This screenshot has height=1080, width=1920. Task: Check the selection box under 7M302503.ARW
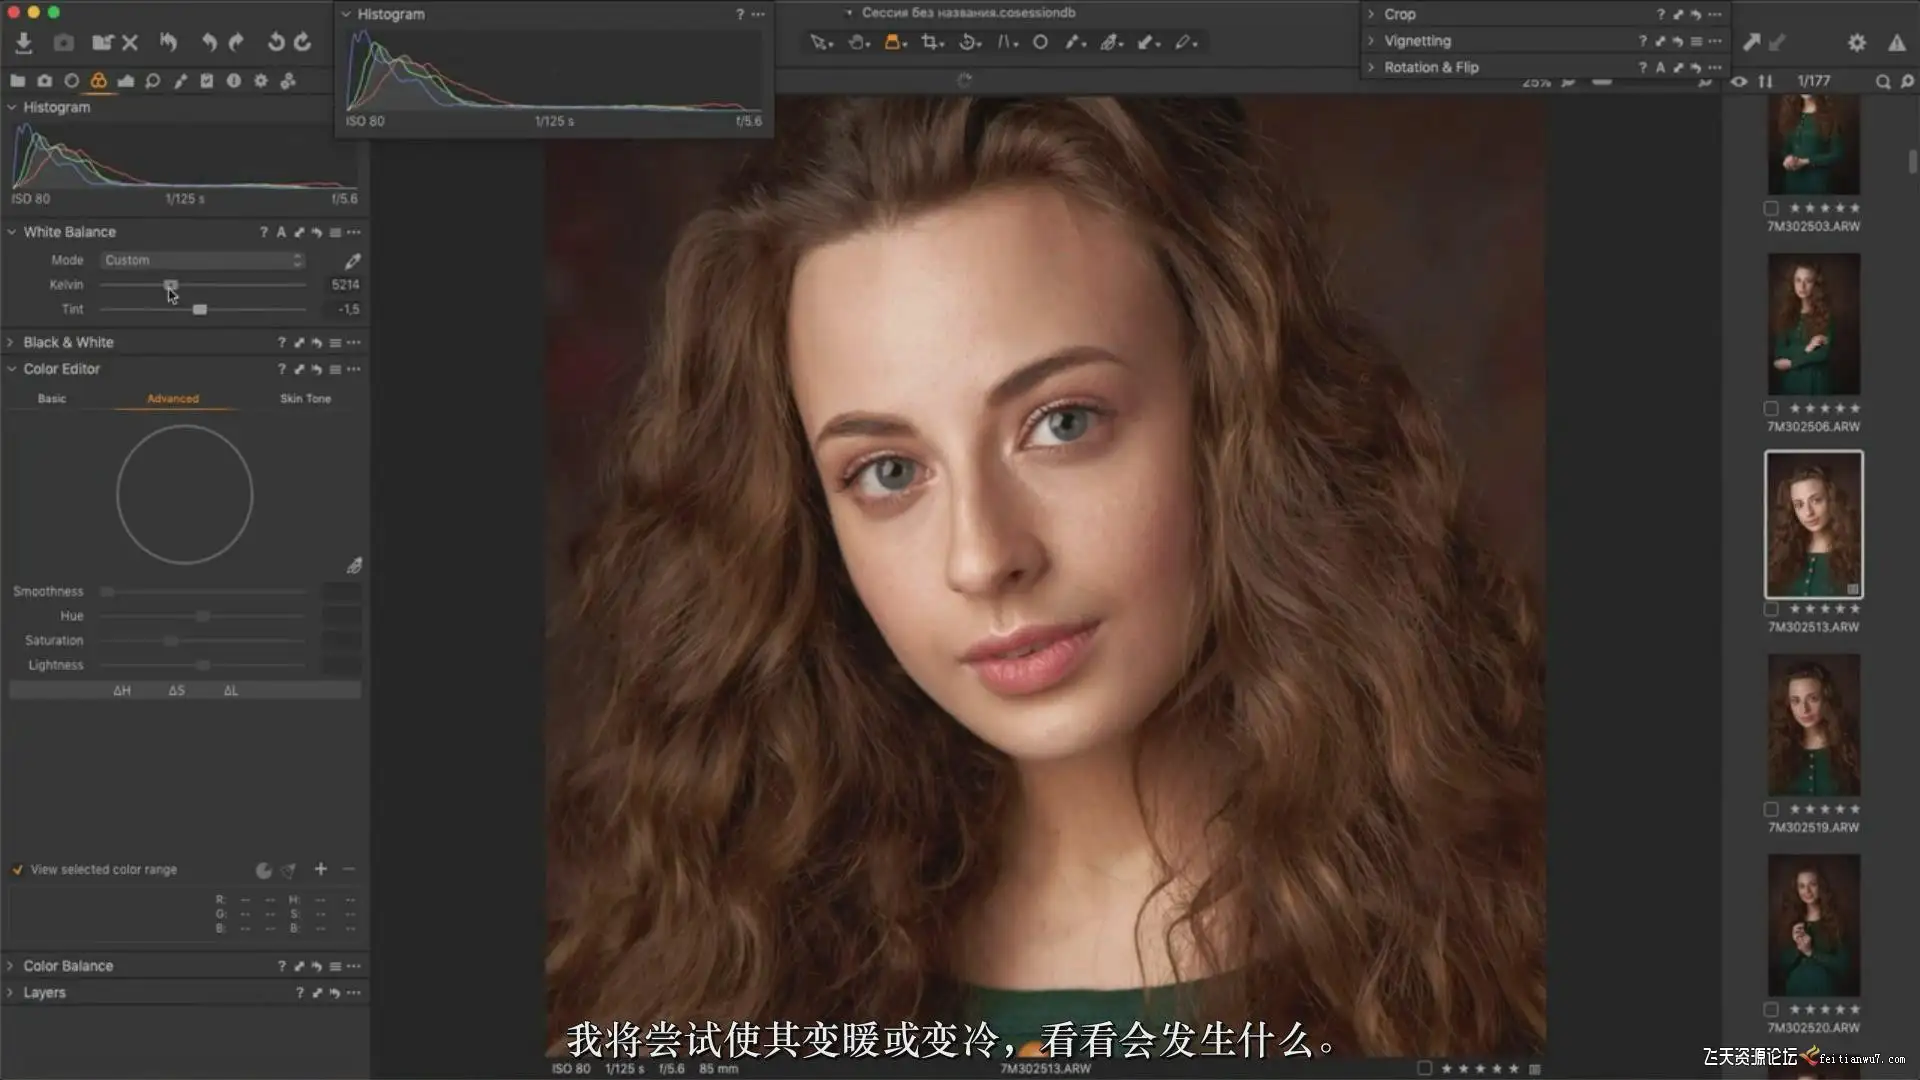[1771, 208]
